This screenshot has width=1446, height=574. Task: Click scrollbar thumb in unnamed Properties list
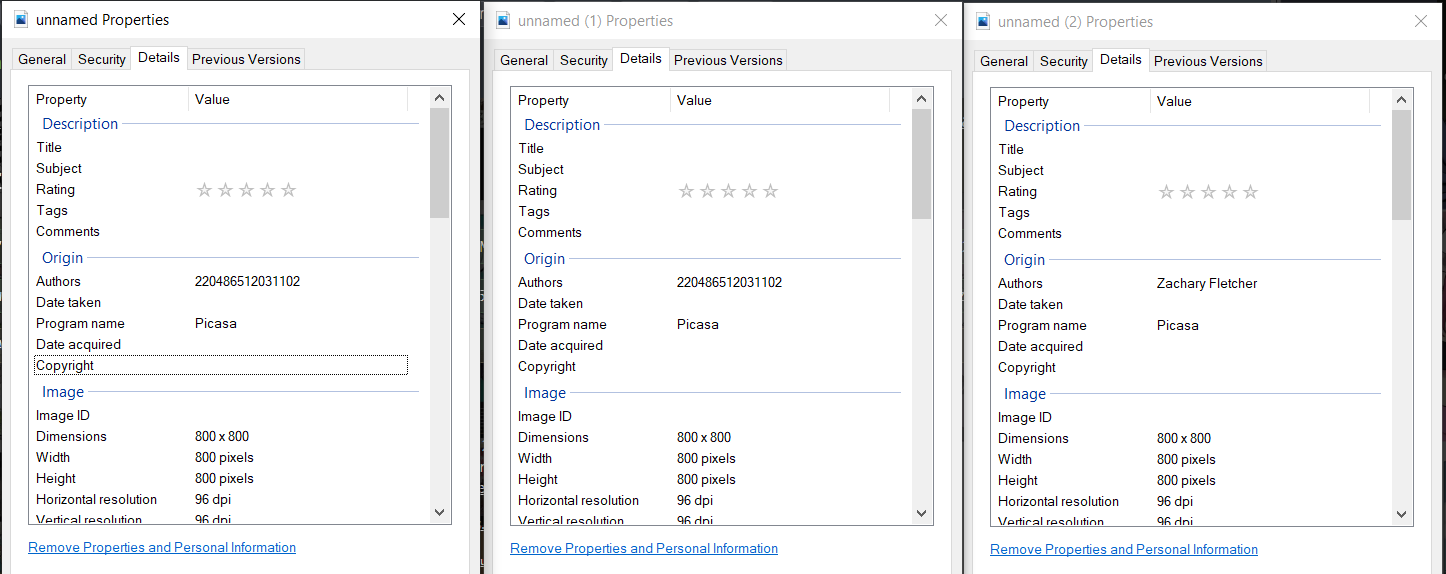[x=440, y=163]
